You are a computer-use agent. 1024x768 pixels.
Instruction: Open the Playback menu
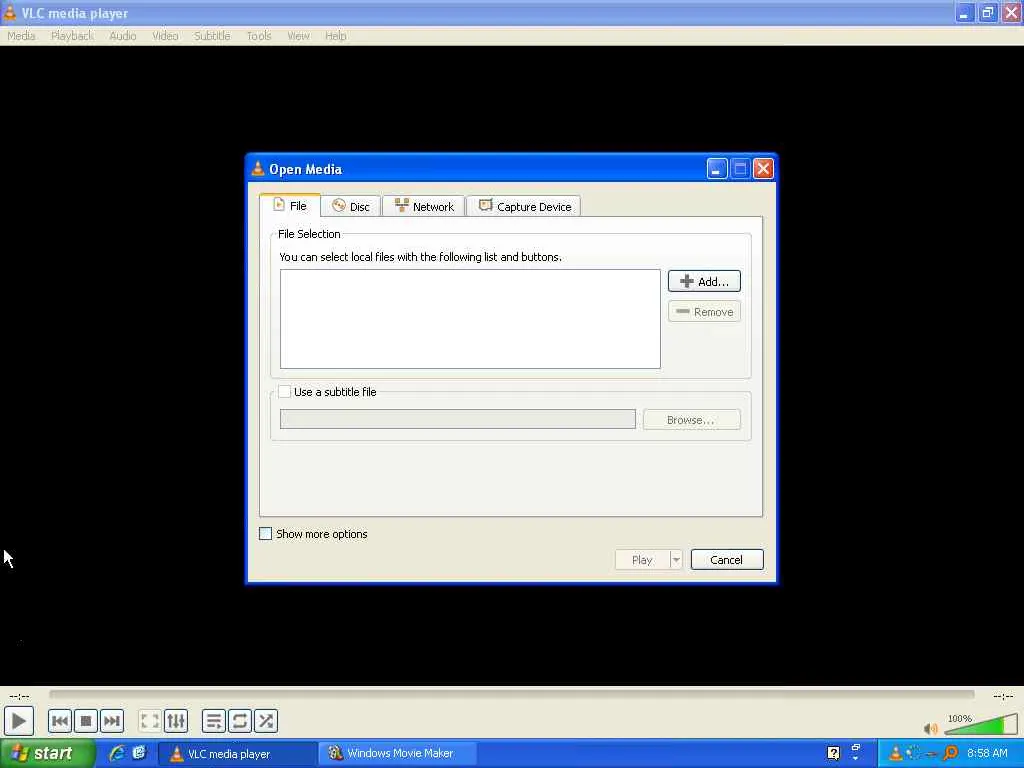pyautogui.click(x=72, y=36)
